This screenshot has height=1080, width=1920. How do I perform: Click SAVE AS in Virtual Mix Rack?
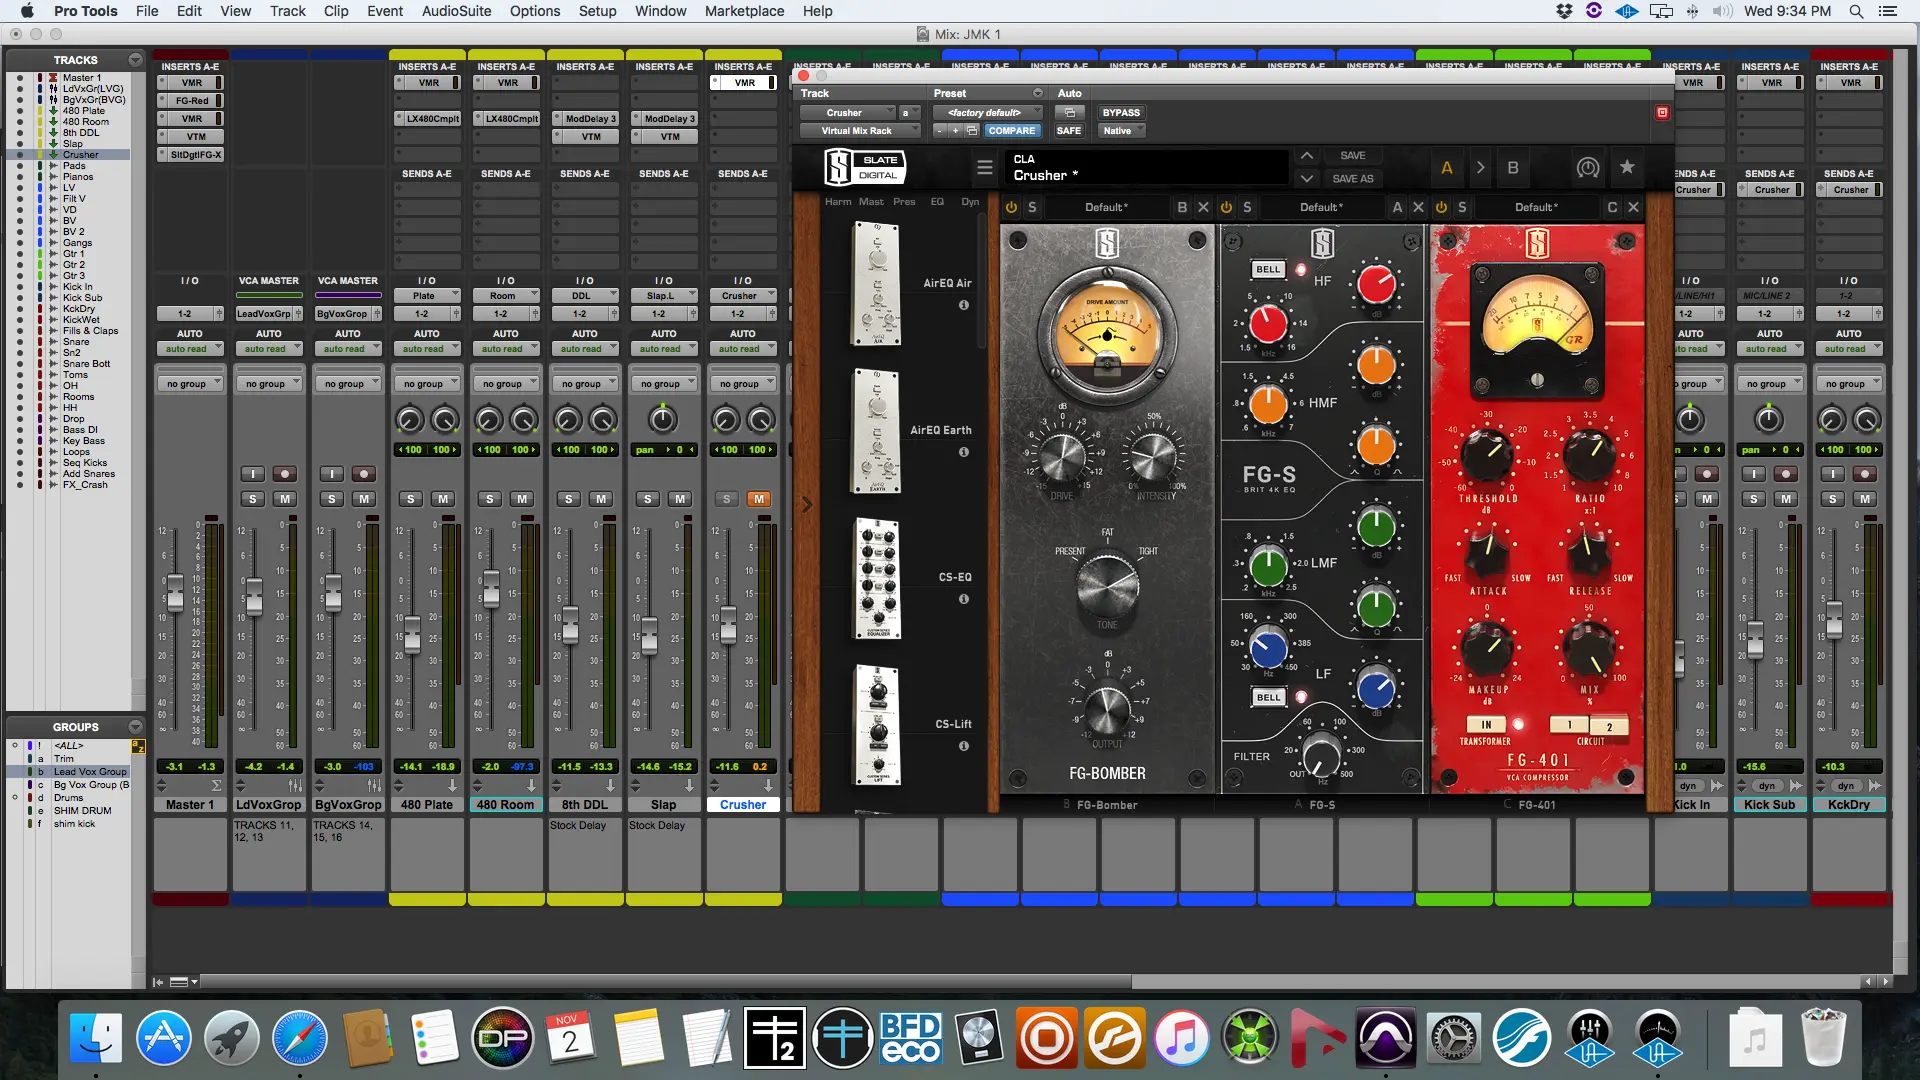[x=1352, y=179]
